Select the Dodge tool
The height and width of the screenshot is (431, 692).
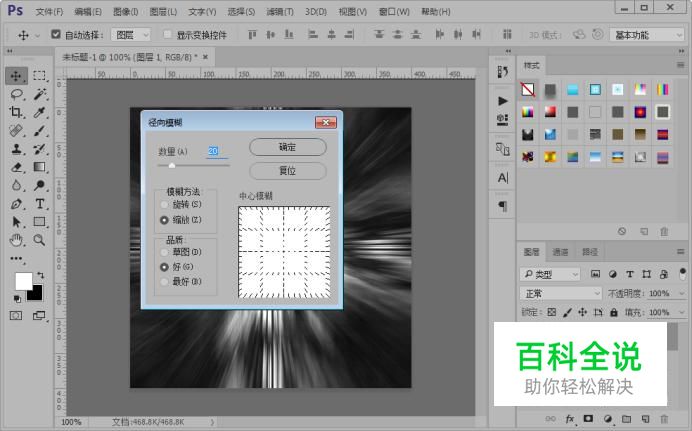point(39,185)
